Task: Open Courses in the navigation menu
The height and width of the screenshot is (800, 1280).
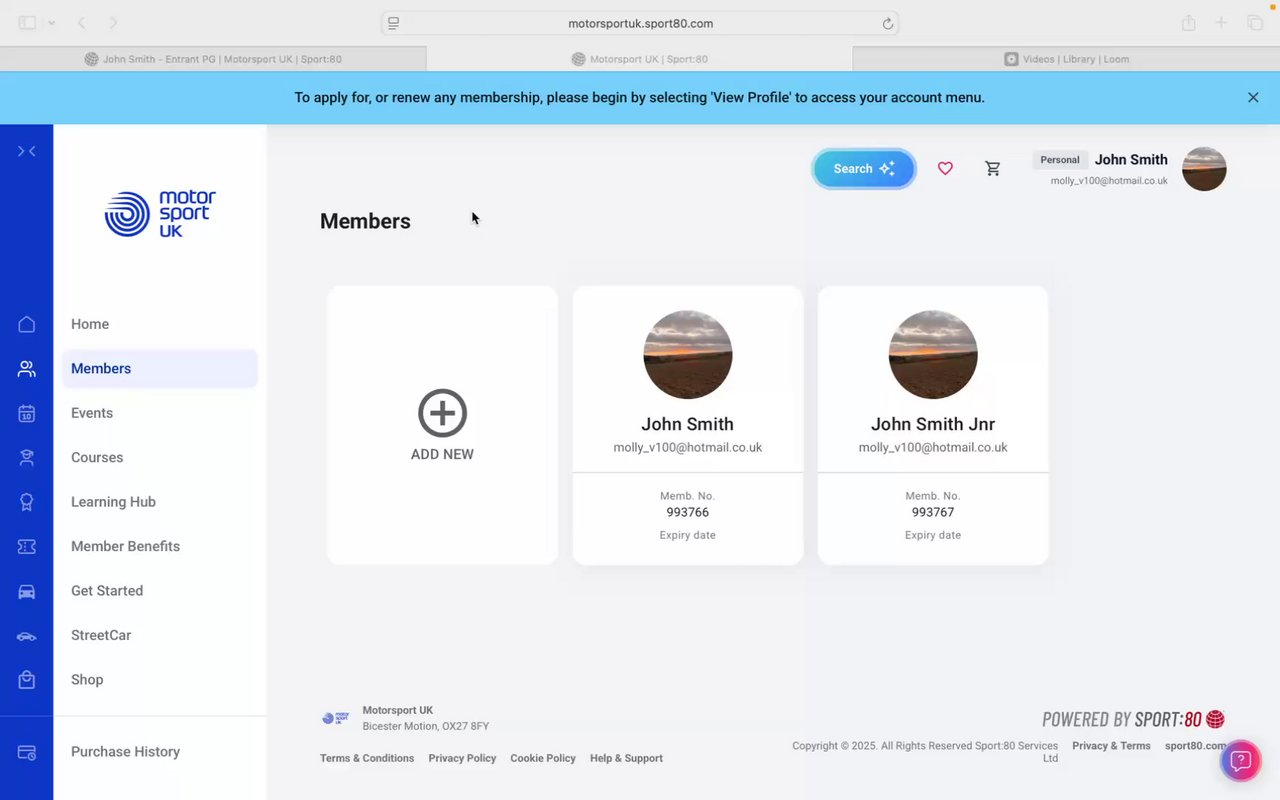Action: (97, 457)
